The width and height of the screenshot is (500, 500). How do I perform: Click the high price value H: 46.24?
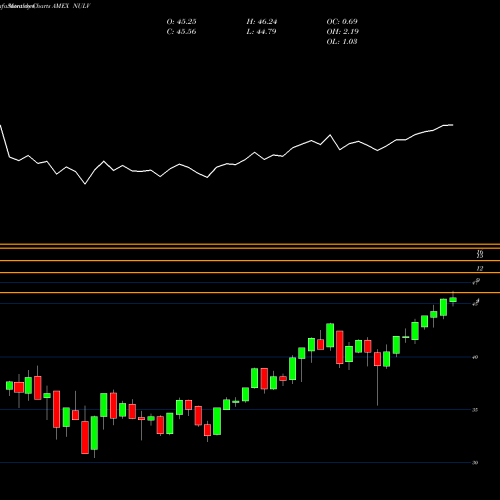click(262, 22)
